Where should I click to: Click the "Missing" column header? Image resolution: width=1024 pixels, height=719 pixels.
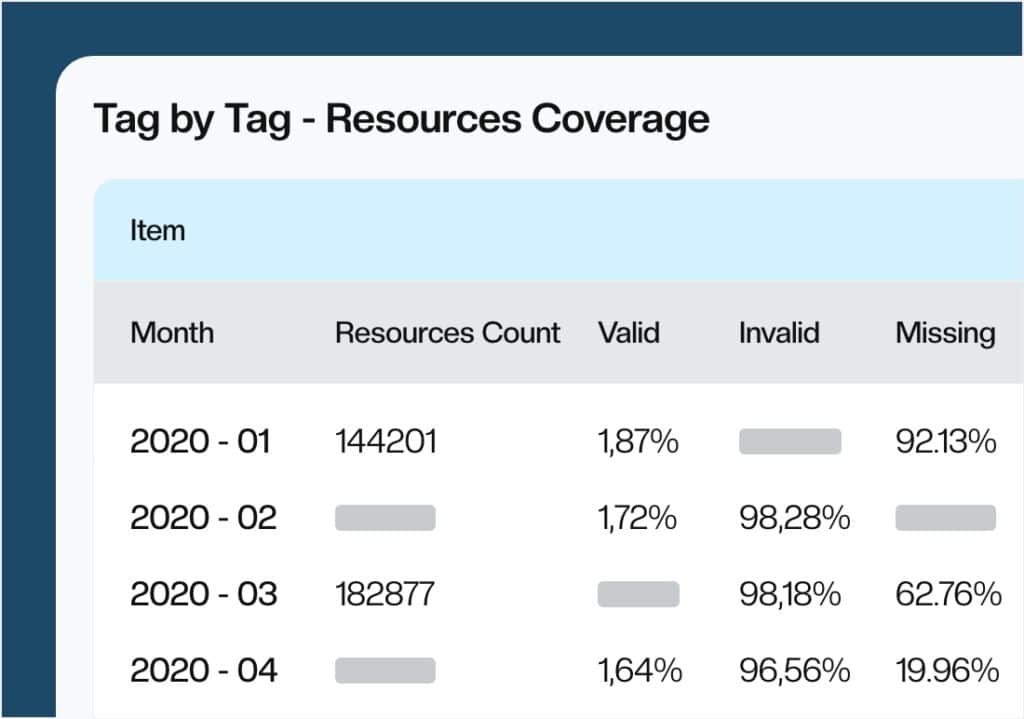[943, 333]
